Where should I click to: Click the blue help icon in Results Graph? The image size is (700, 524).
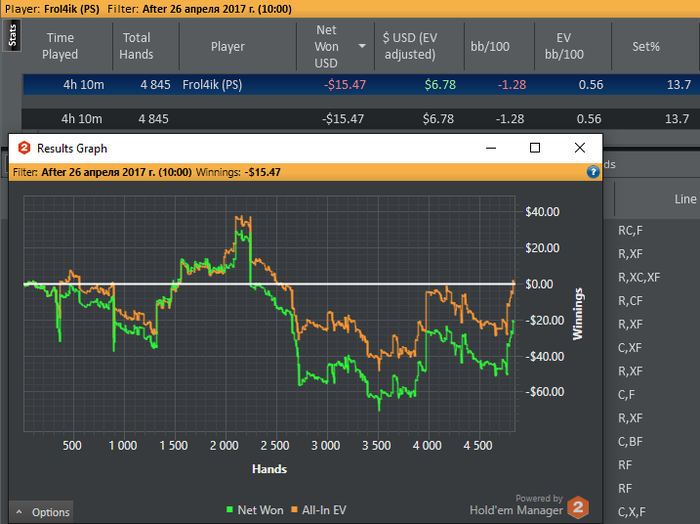pyautogui.click(x=593, y=172)
